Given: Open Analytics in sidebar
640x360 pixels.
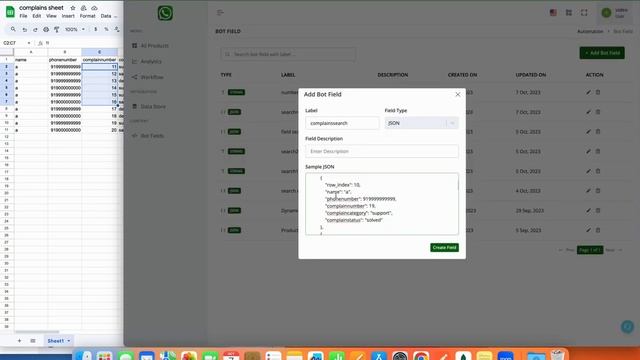Looking at the screenshot, I should 147,61.
